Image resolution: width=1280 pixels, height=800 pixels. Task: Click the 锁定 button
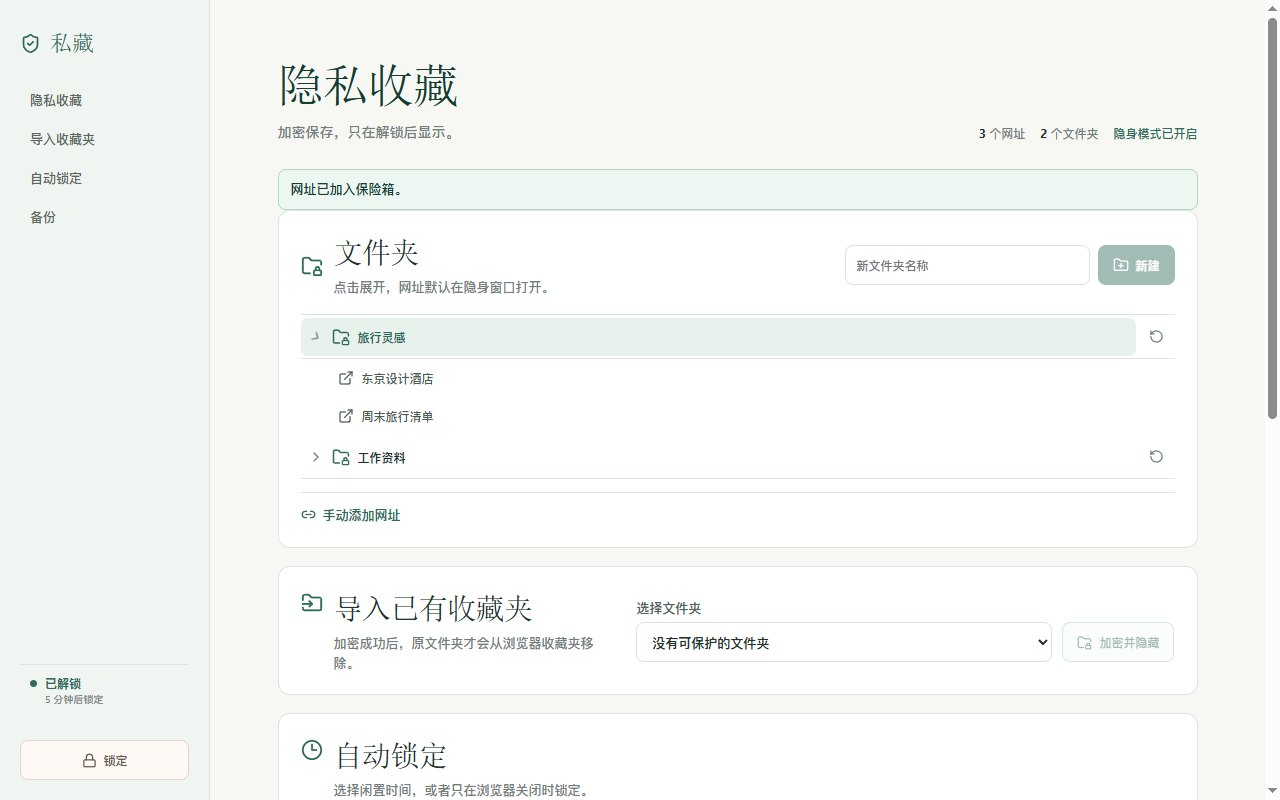coord(104,760)
